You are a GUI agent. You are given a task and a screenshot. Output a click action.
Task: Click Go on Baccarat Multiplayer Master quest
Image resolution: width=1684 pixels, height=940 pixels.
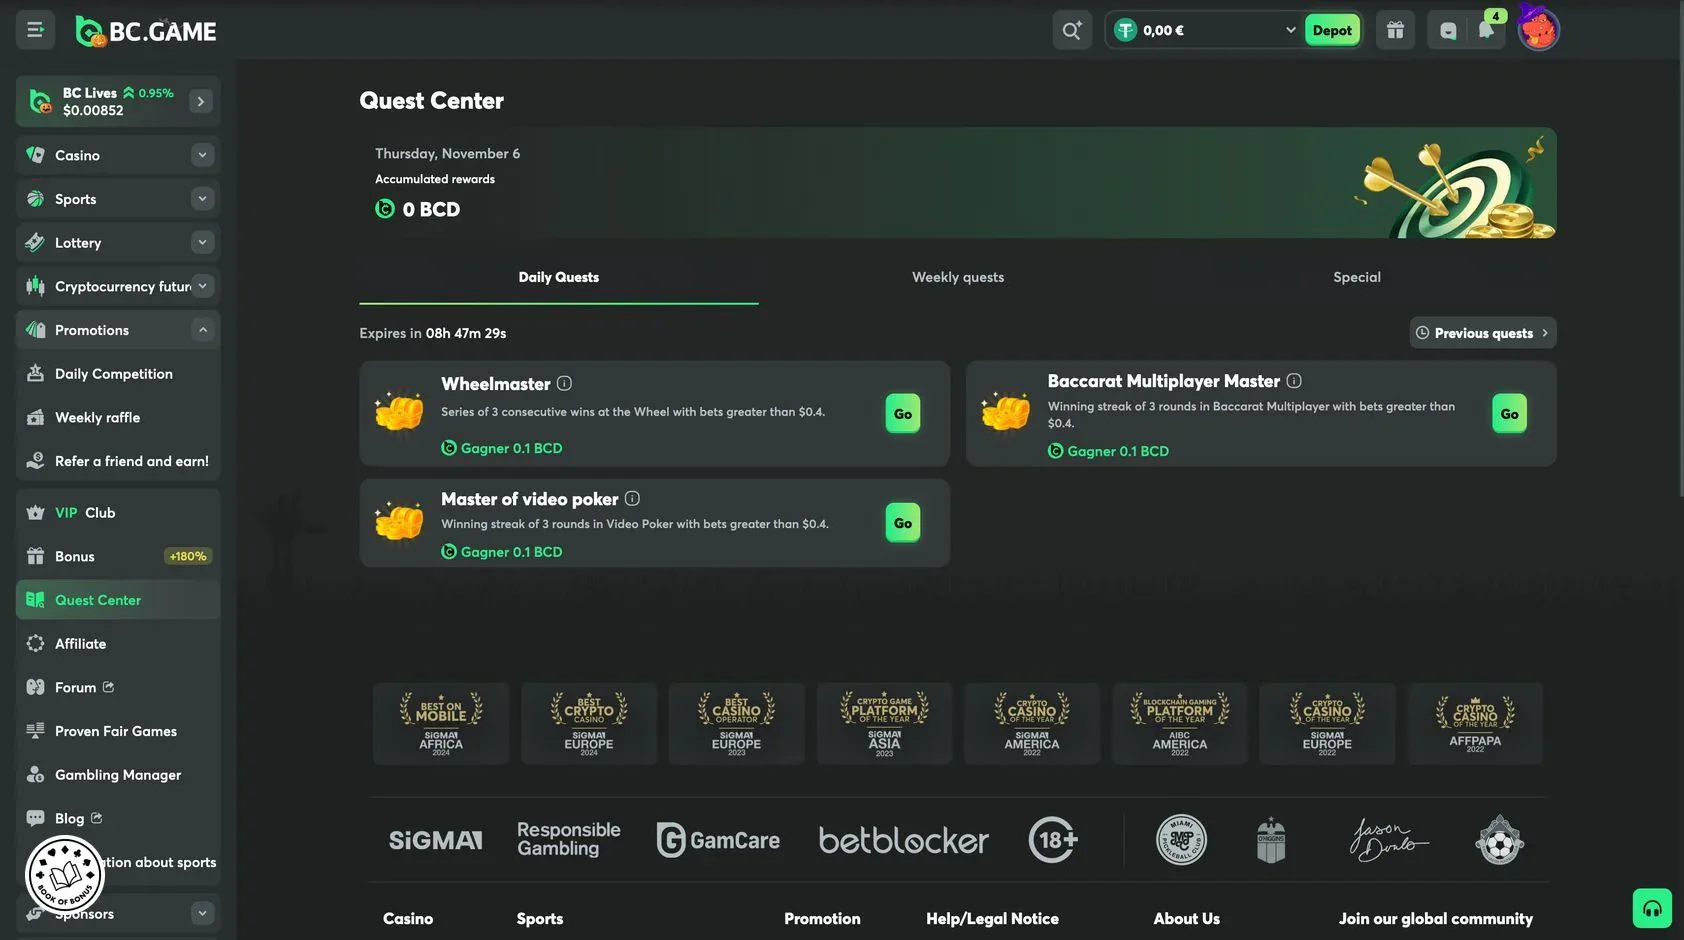point(1509,414)
